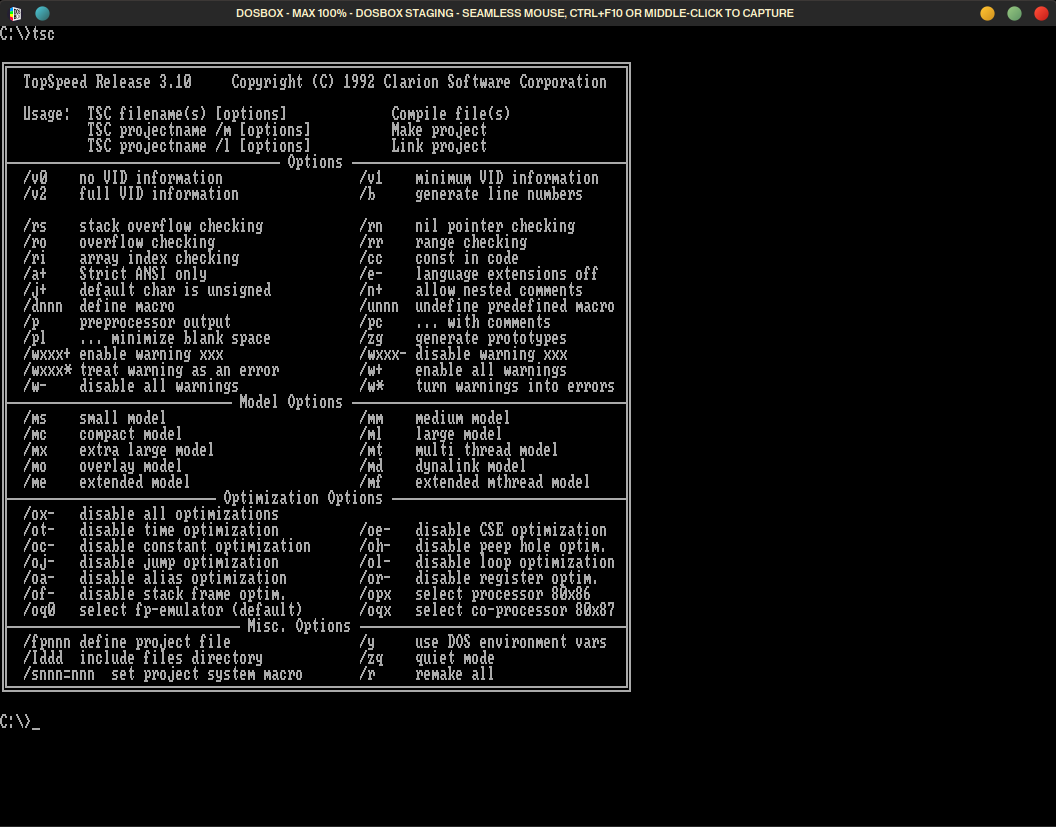Click the 'Options' section header
Viewport: 1056px width, 827px height.
315,162
